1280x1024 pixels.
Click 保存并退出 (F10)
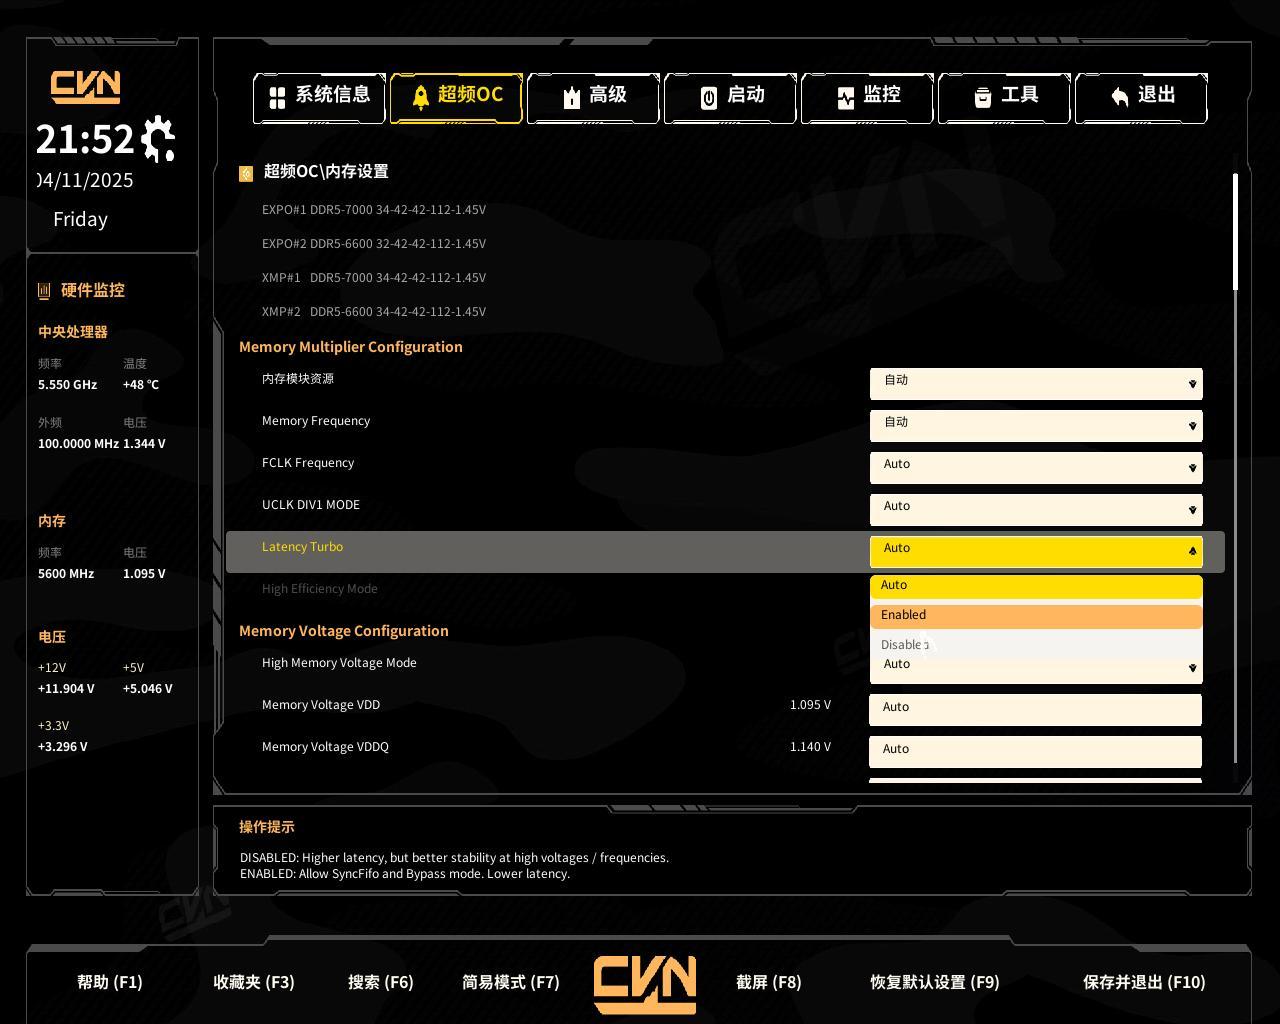click(1144, 982)
